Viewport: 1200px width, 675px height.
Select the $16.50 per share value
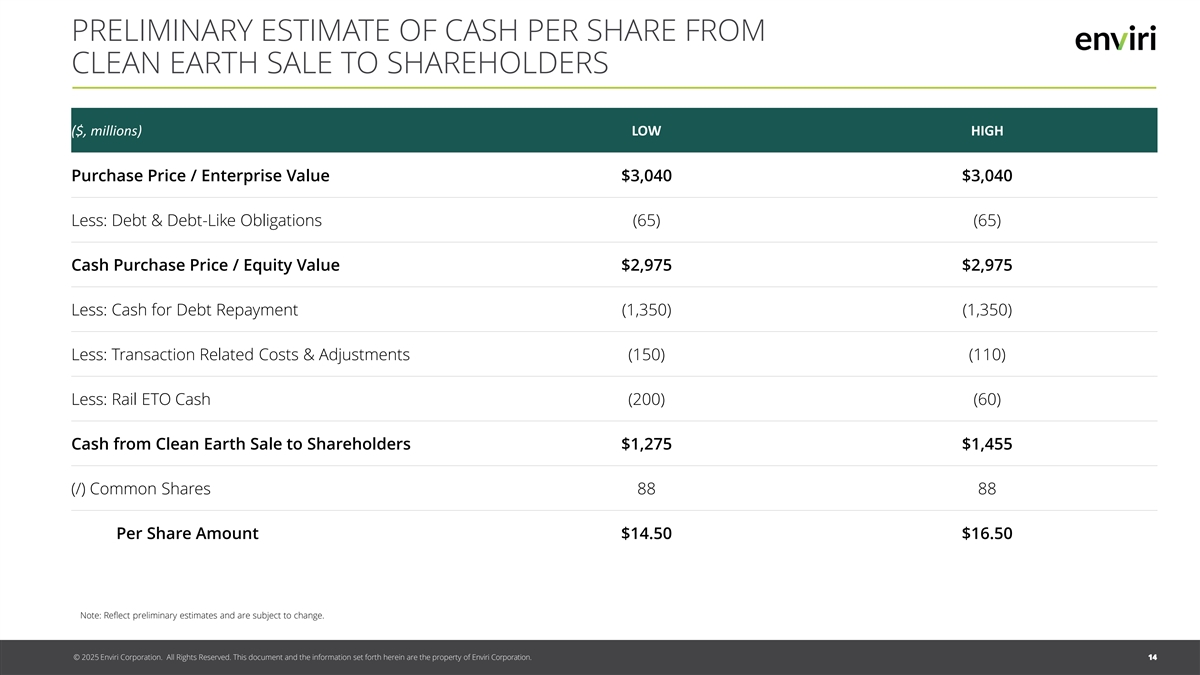[986, 534]
